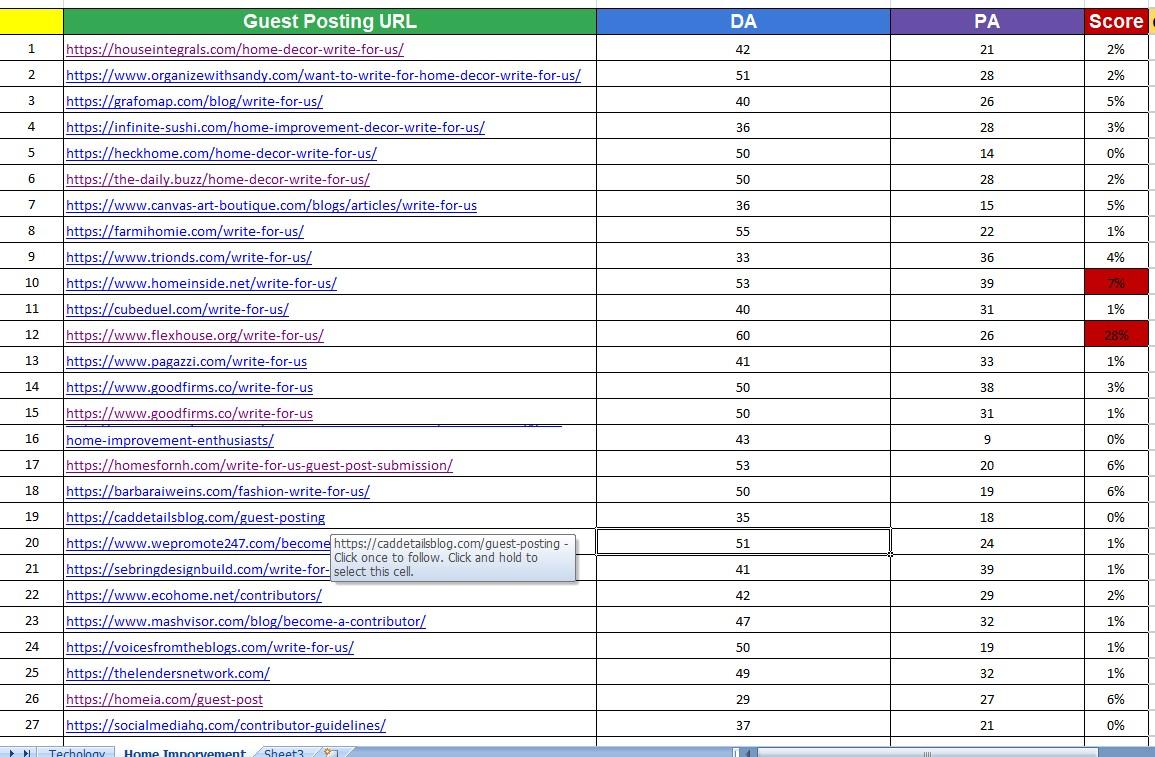
Task: Click the DA value cell in row 20
Action: pos(742,543)
